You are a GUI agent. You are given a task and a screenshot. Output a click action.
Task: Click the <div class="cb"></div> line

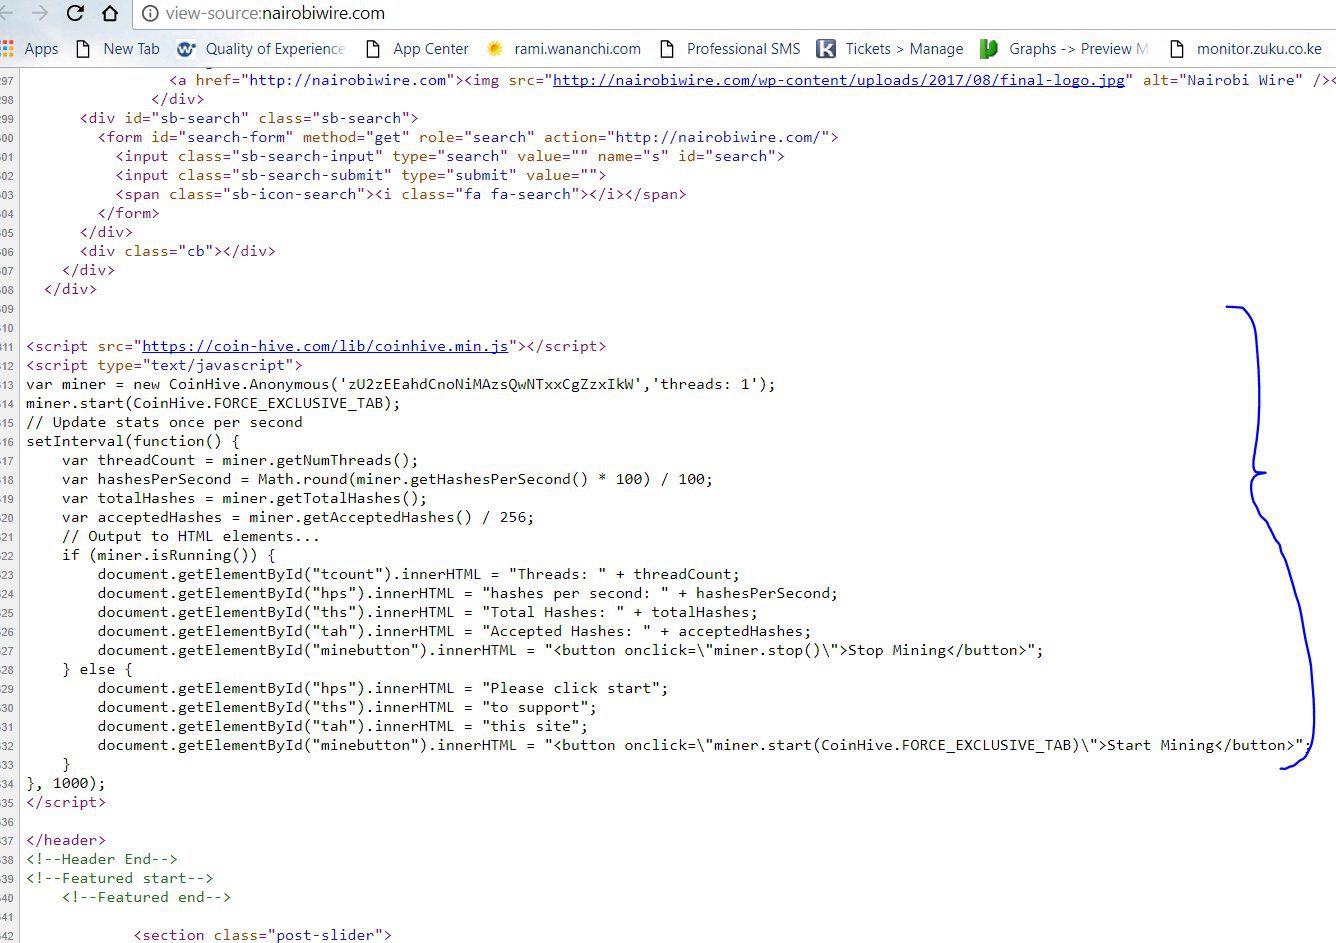pos(177,251)
